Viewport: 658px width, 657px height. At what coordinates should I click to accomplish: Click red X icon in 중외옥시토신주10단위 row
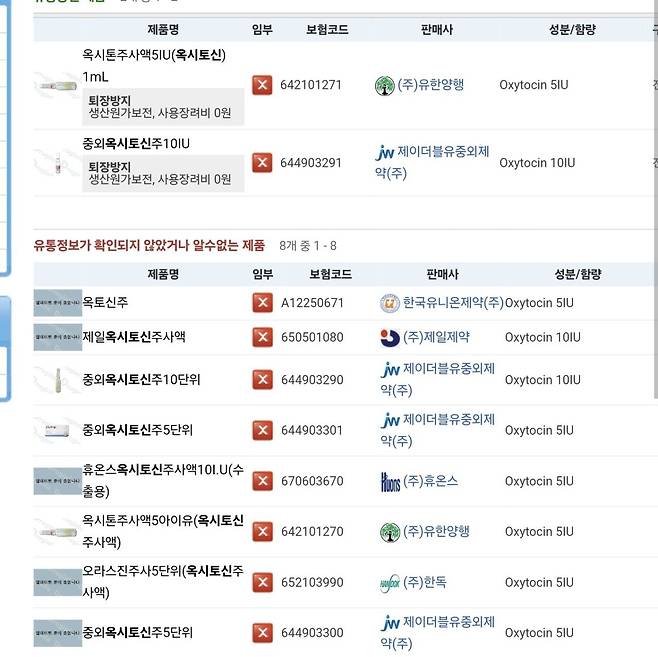click(262, 380)
